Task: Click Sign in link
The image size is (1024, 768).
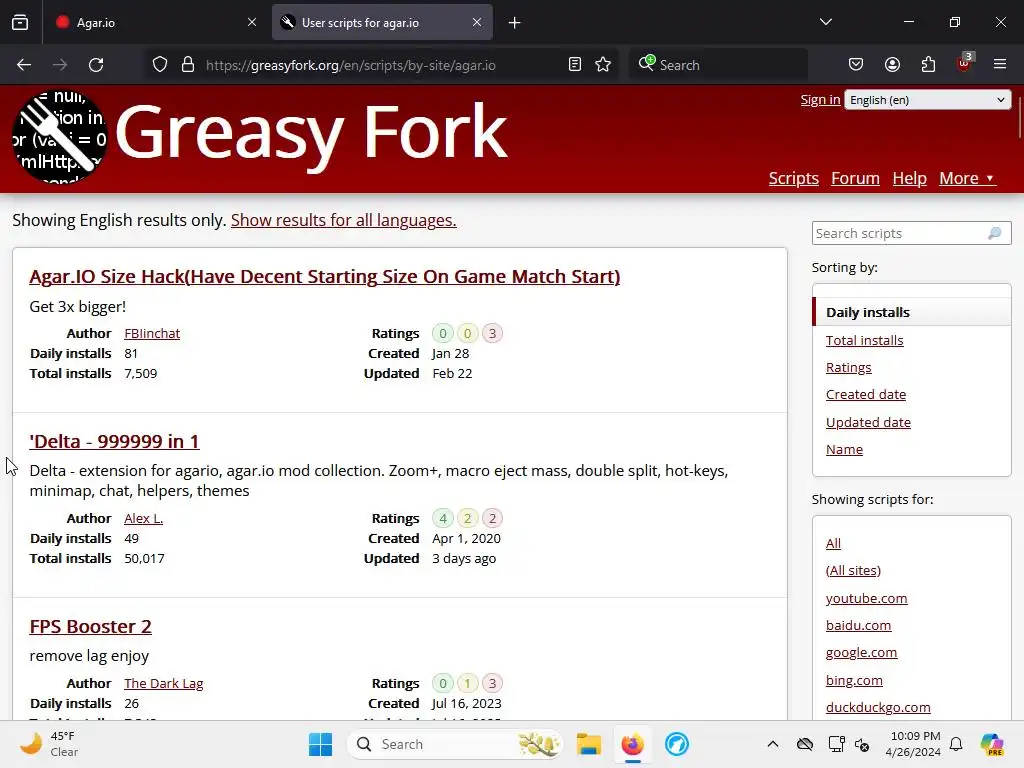Action: 820,99
